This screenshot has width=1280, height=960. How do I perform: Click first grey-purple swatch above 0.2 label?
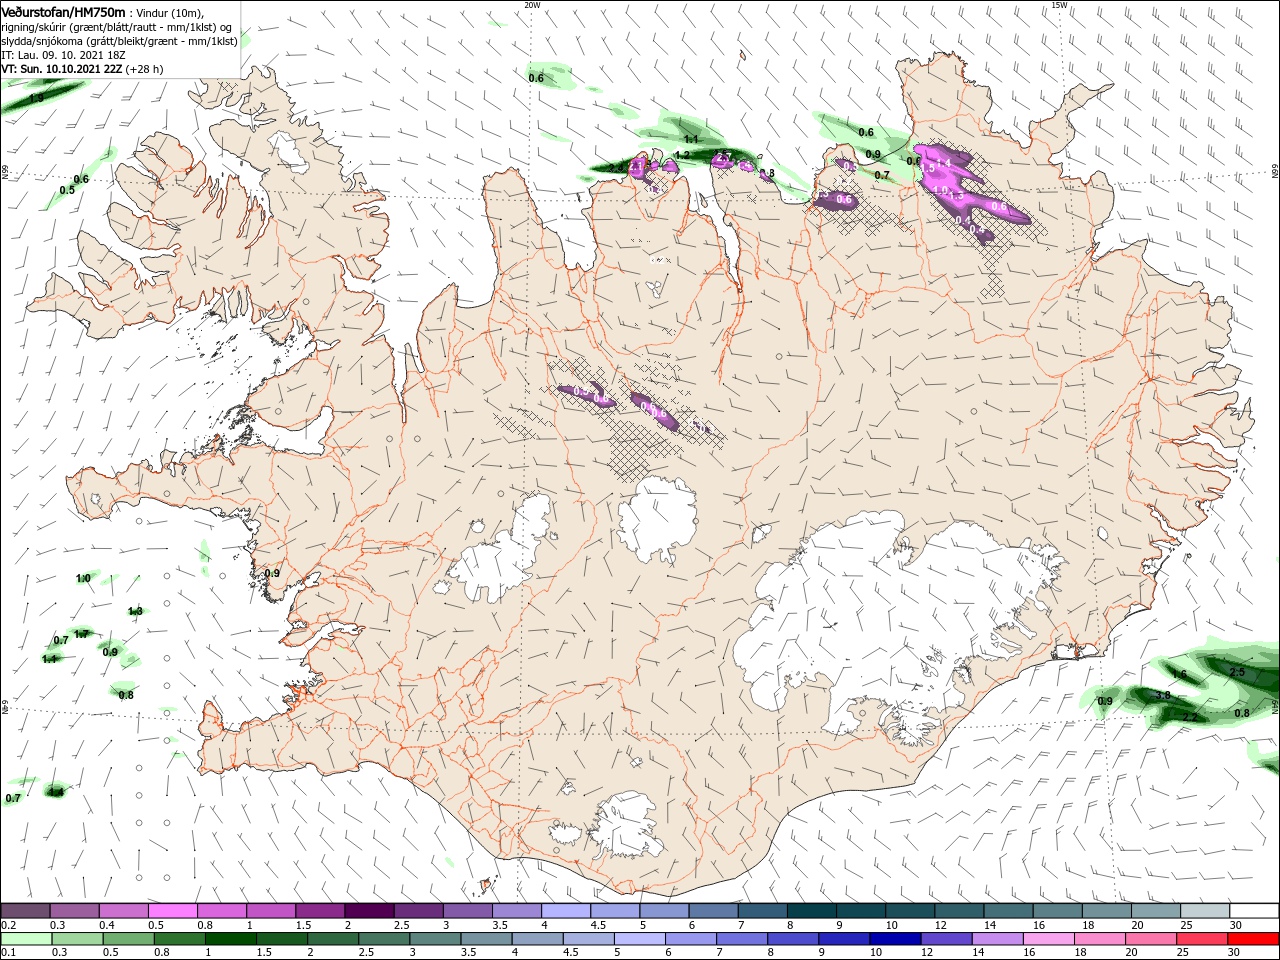(25, 911)
